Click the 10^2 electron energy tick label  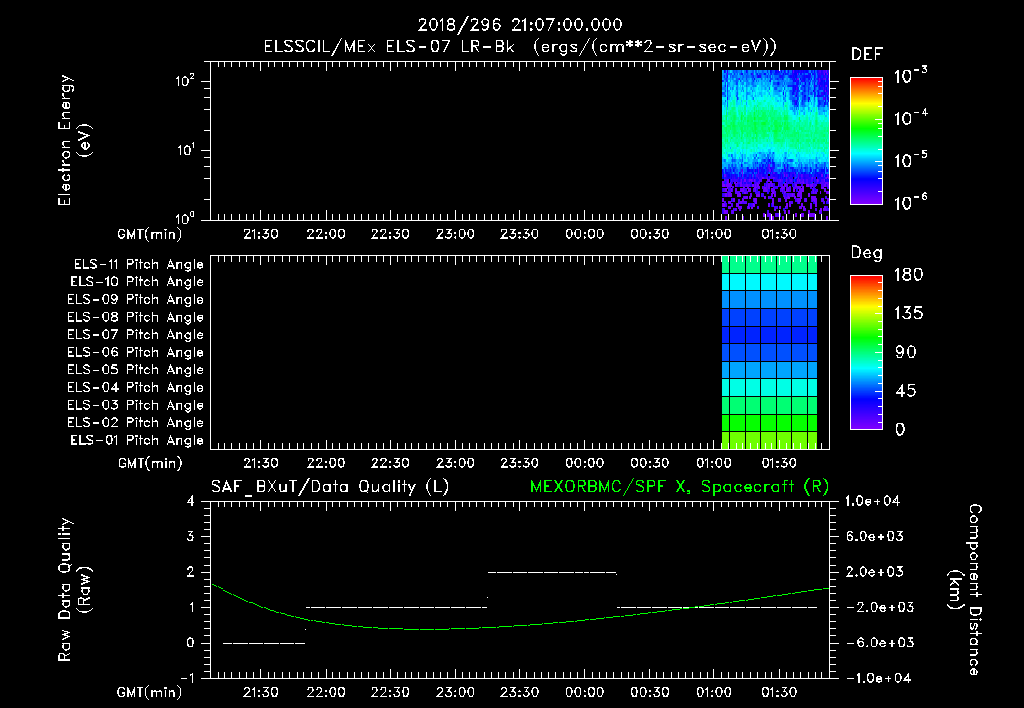tap(185, 81)
